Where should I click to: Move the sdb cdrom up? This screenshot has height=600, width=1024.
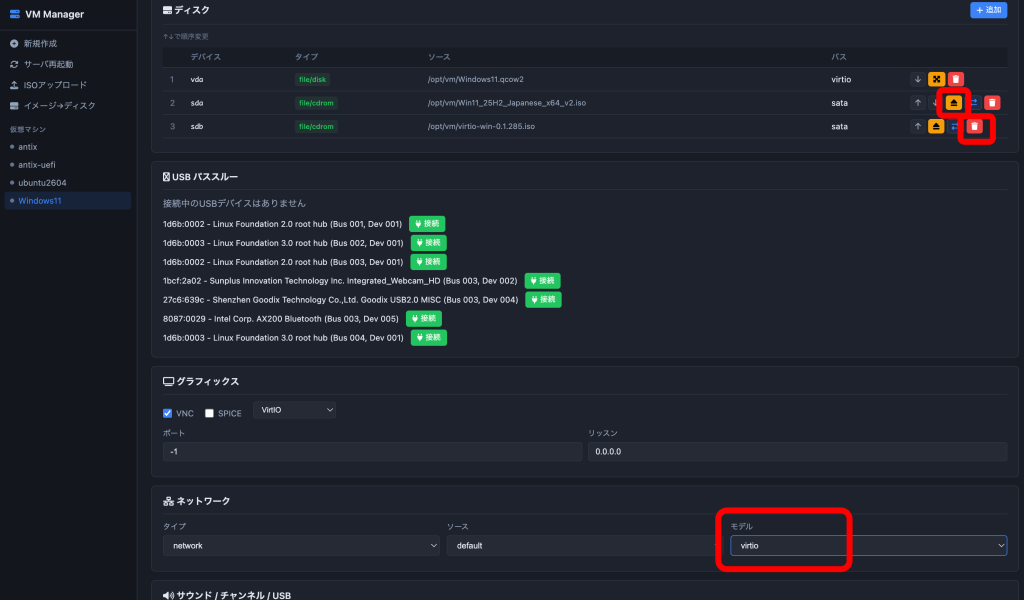click(x=918, y=127)
